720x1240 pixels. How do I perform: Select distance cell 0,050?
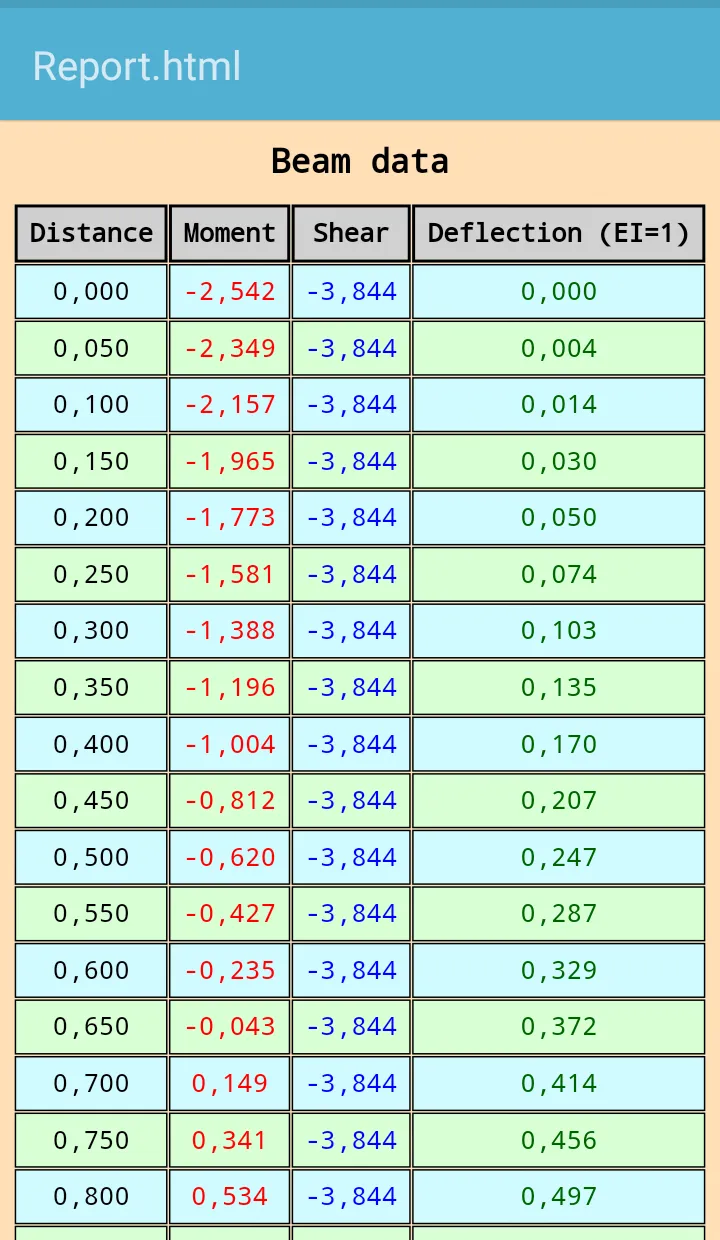point(91,348)
